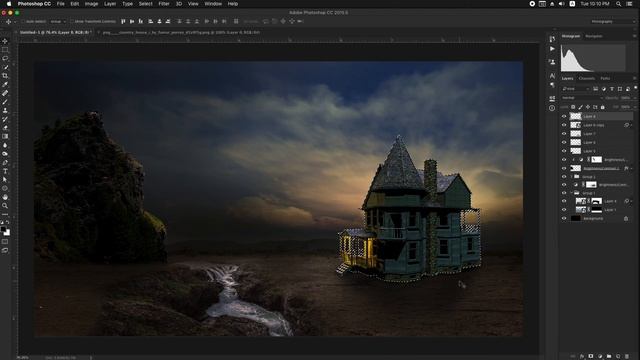Toggle Quick Mask mode in toolbox

tap(5, 242)
